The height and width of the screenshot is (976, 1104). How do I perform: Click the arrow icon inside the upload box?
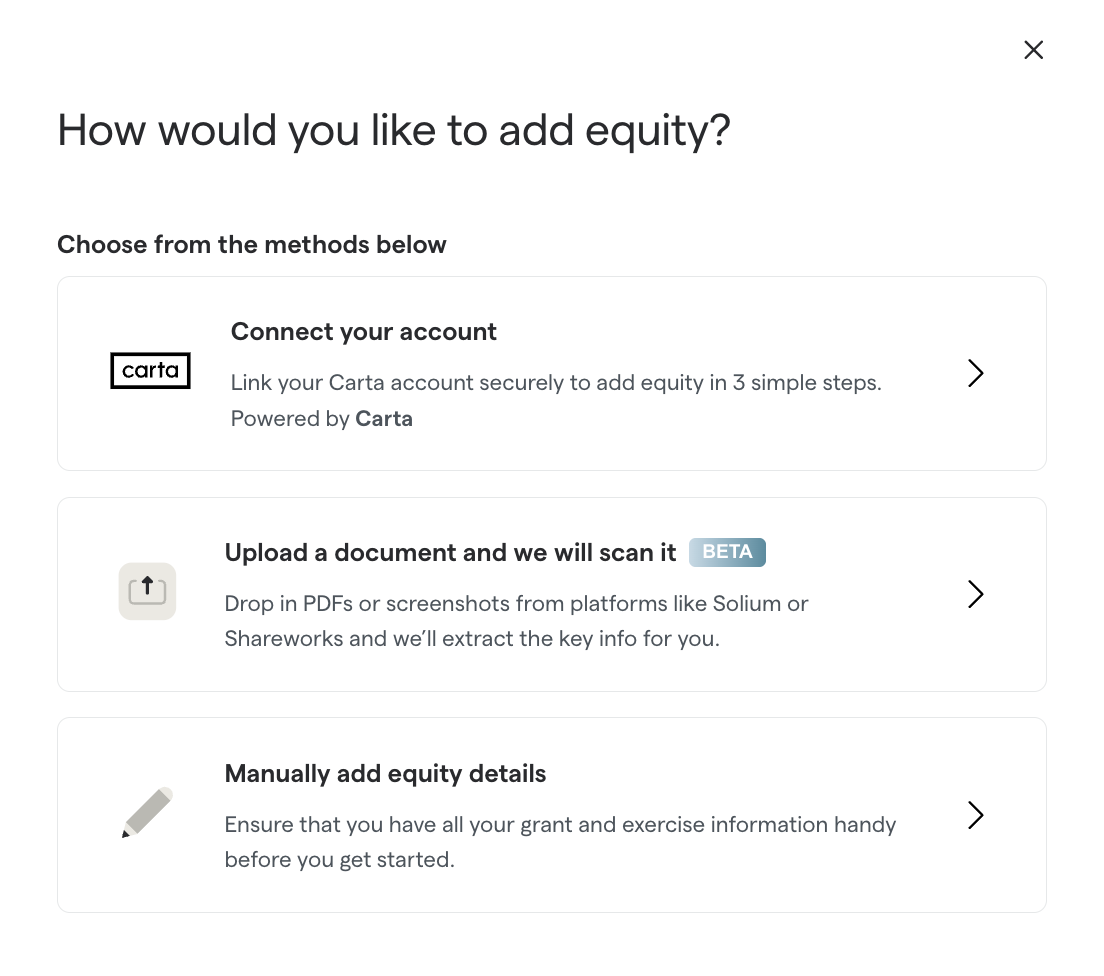coord(147,589)
